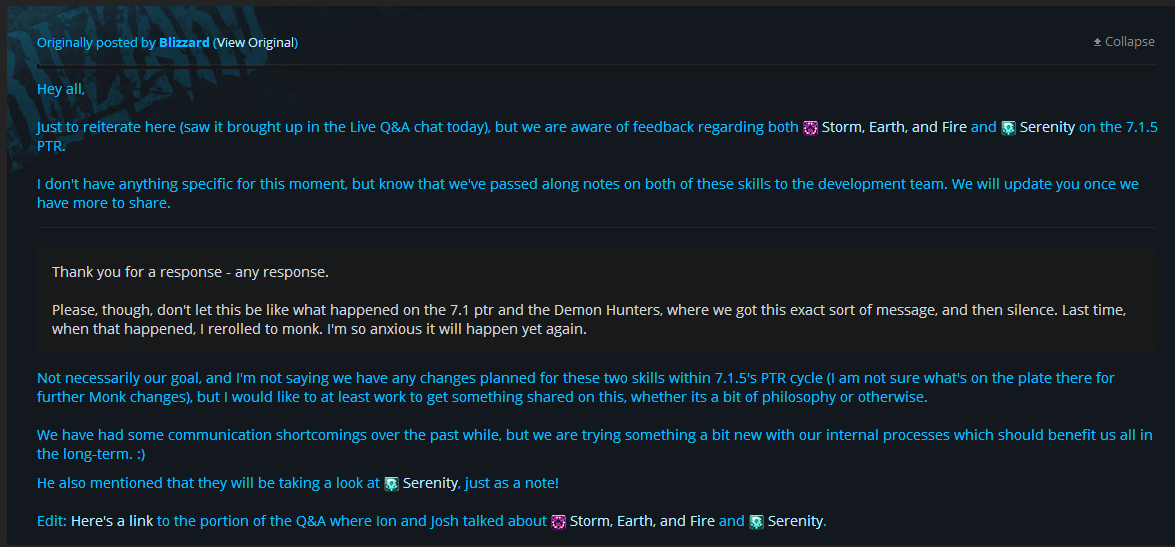The width and height of the screenshot is (1175, 547).
Task: Open the Serenity link at the end of the Edit line
Action: [x=795, y=521]
